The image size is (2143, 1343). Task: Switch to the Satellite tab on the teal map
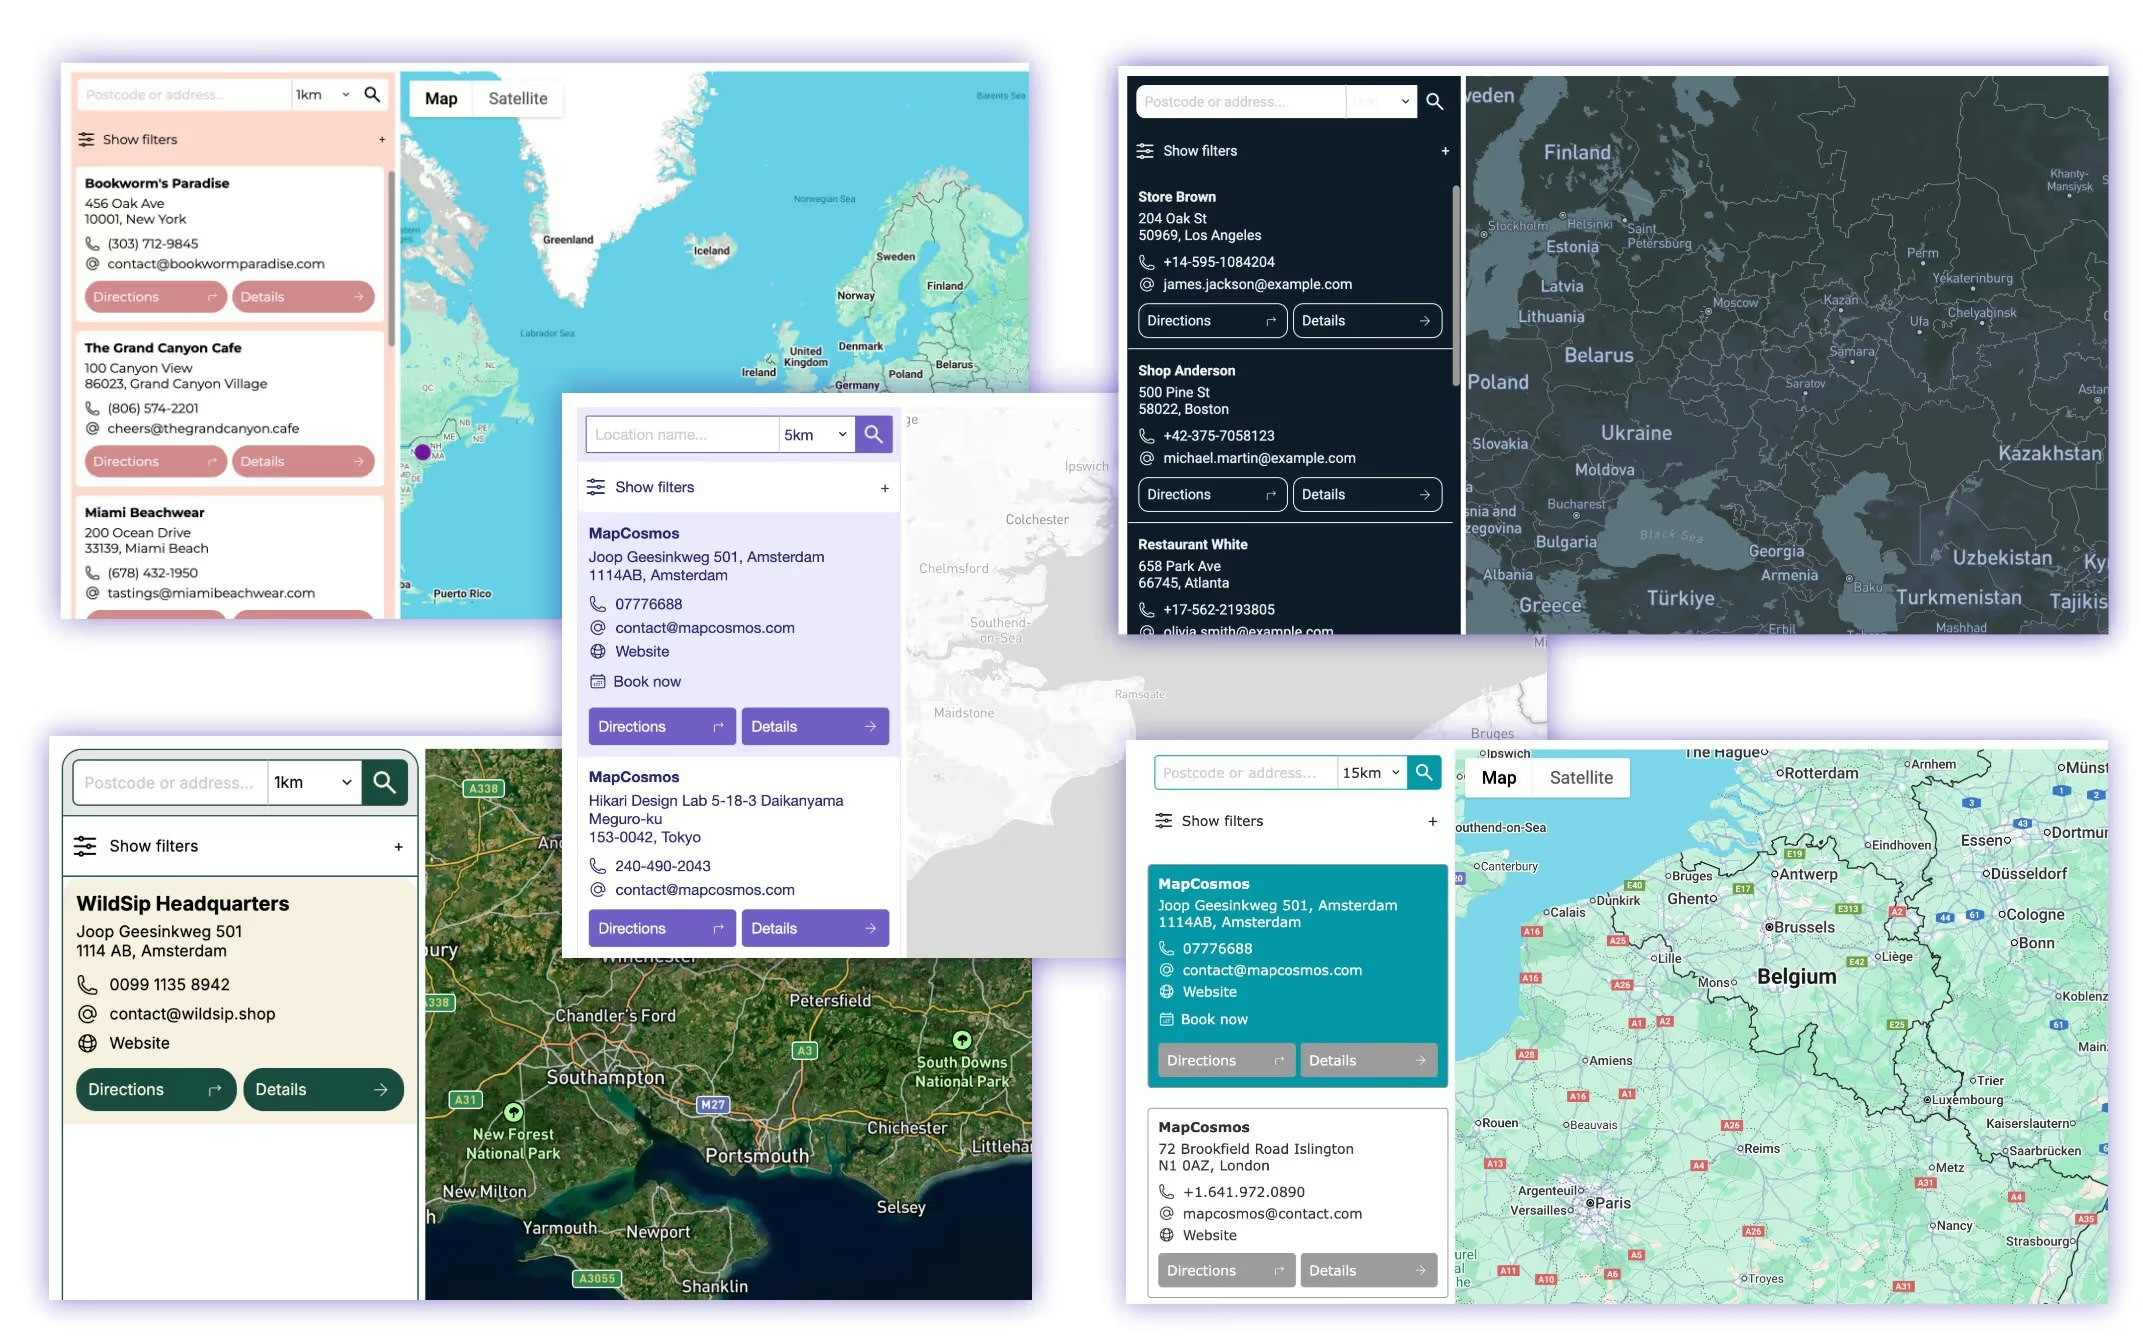1581,777
